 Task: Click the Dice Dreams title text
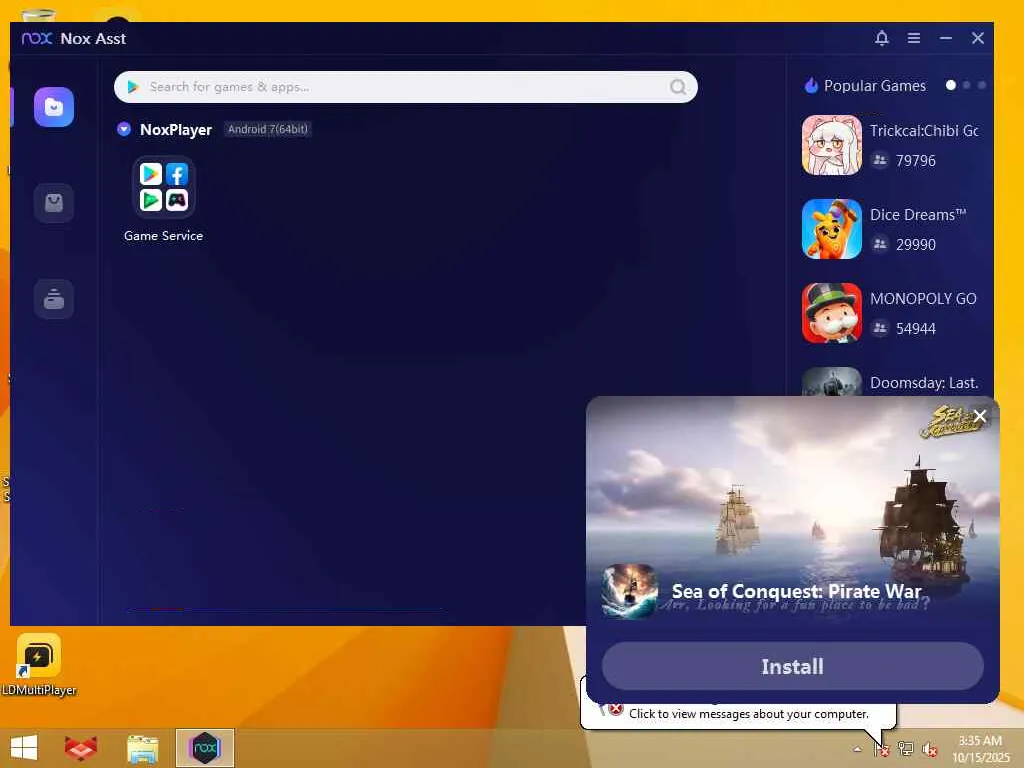click(x=918, y=215)
